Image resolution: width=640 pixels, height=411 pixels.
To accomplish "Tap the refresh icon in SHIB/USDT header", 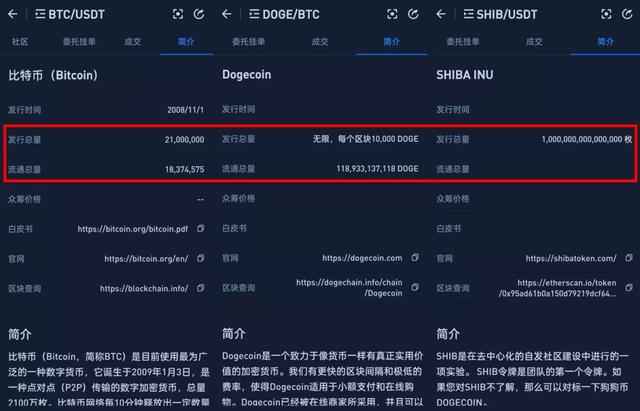I will pyautogui.click(x=627, y=14).
